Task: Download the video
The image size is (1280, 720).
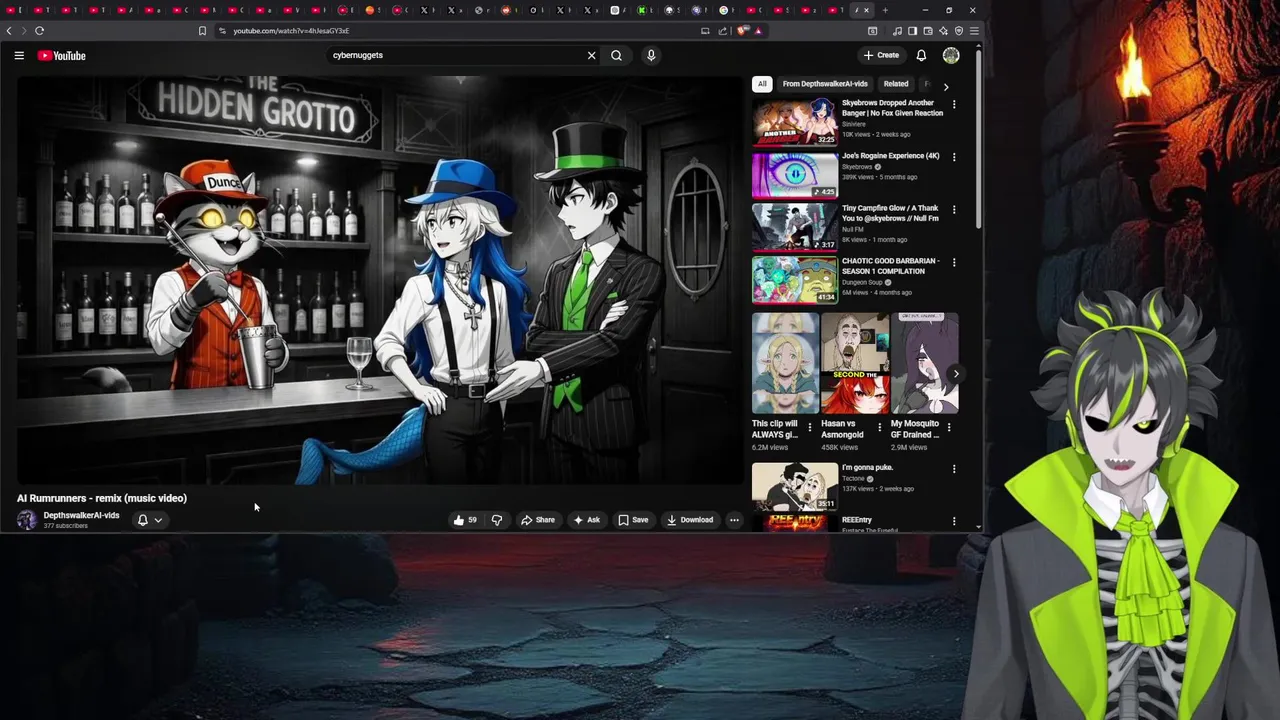Action: point(690,520)
